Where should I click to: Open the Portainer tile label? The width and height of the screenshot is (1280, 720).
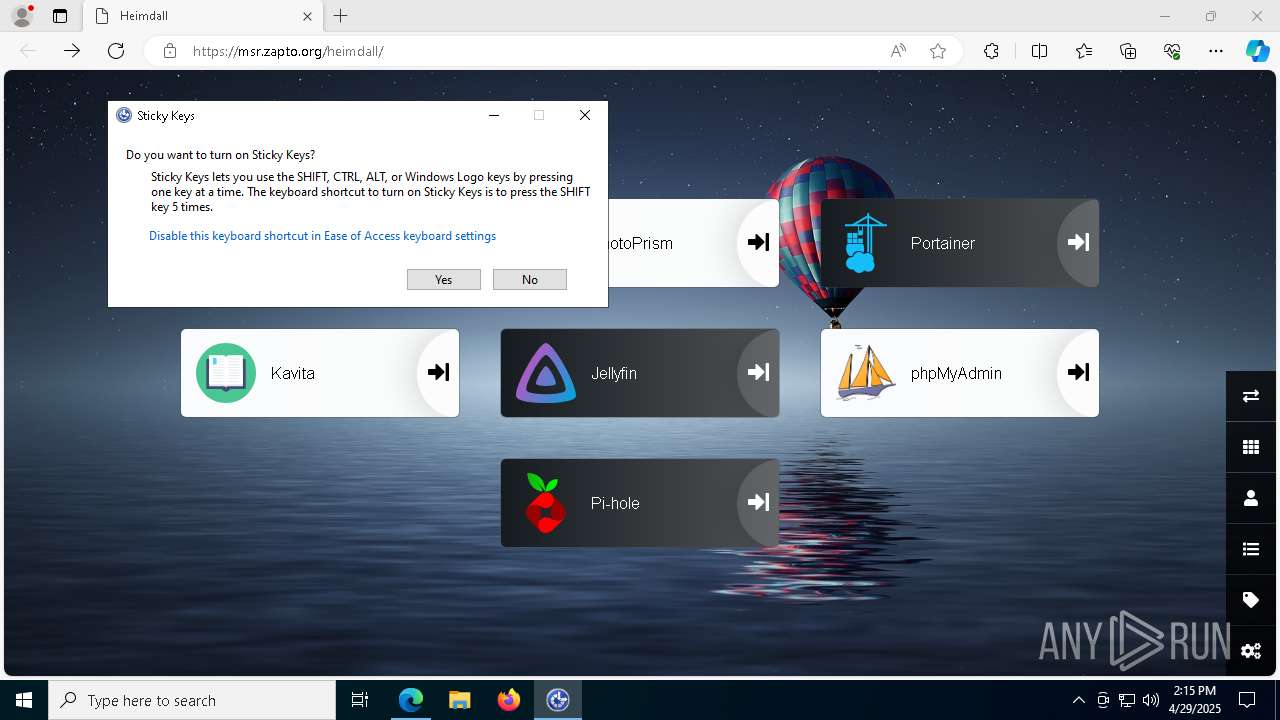coord(943,243)
